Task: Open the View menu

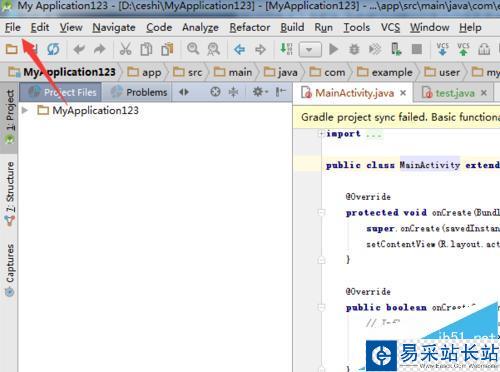Action: [x=71, y=27]
